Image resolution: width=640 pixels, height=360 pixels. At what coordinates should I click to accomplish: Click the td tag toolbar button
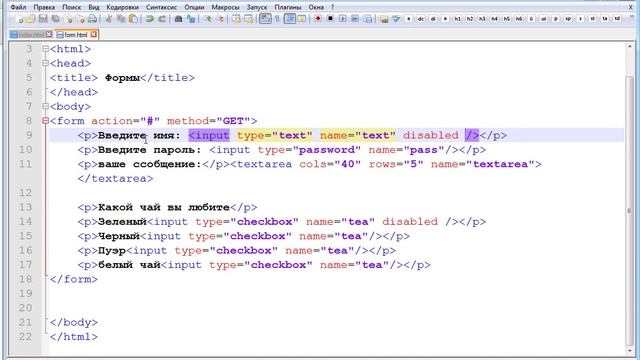[x=617, y=19]
